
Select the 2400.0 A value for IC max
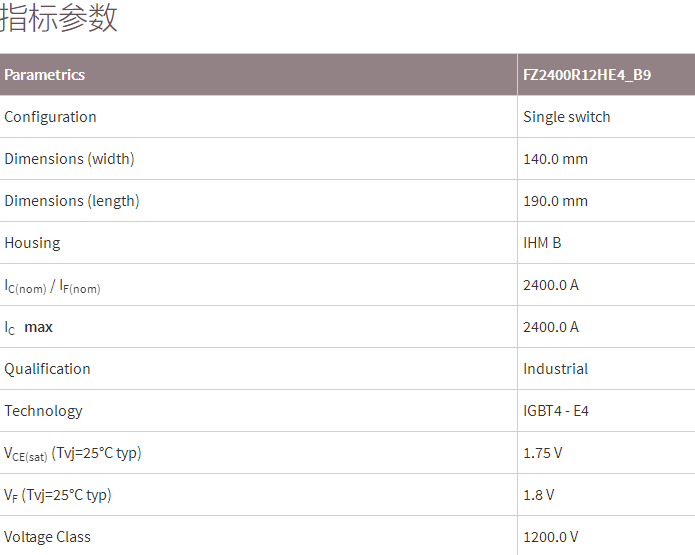(x=550, y=327)
